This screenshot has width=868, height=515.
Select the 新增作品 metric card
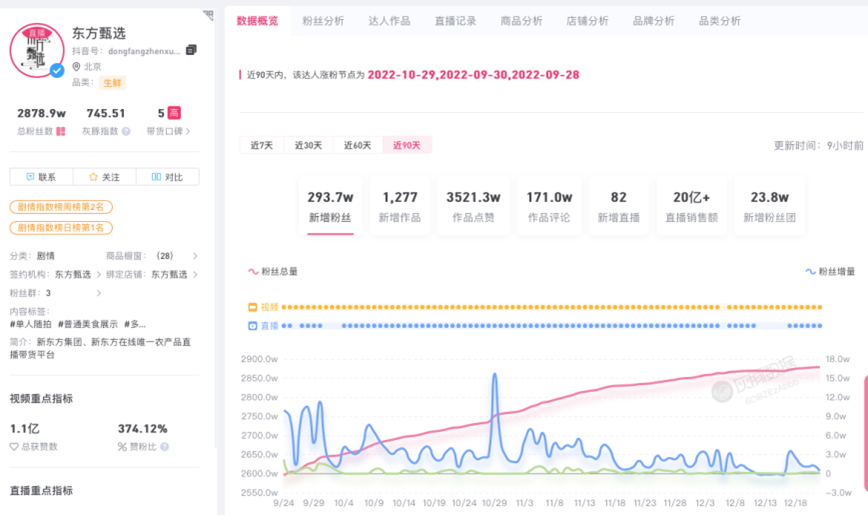pos(399,206)
